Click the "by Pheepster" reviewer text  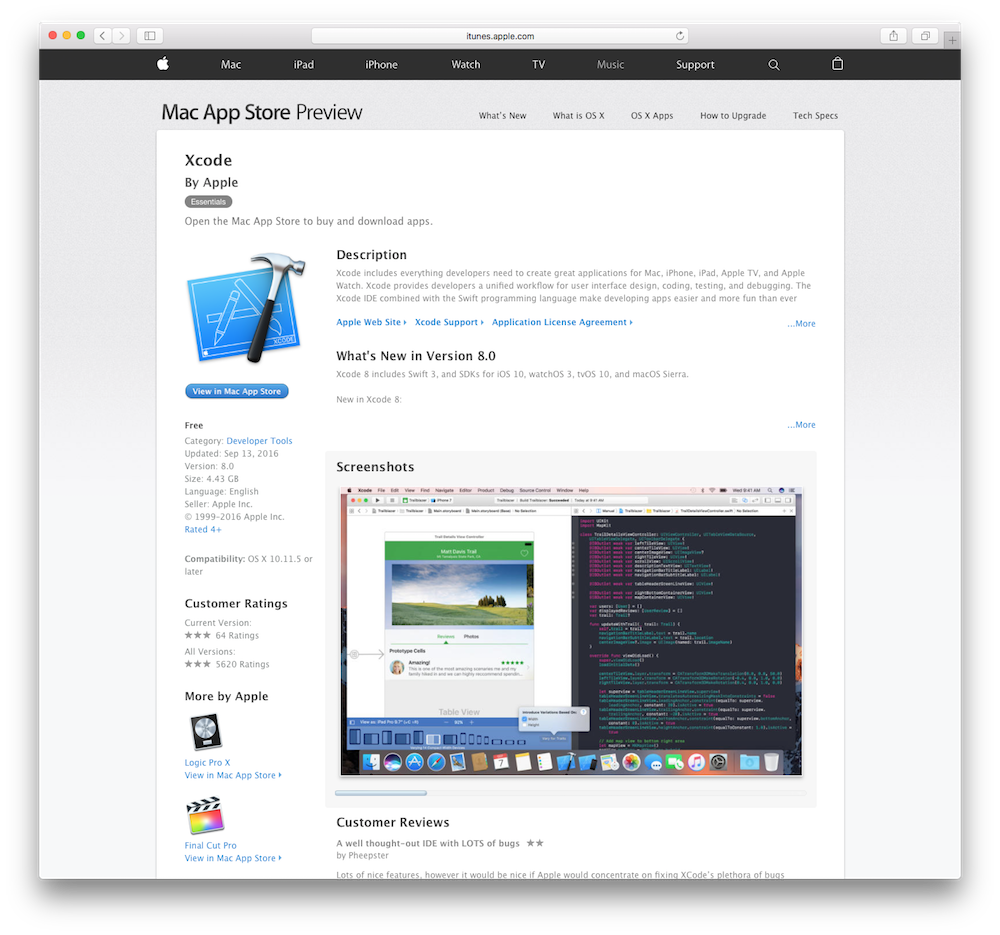362,855
